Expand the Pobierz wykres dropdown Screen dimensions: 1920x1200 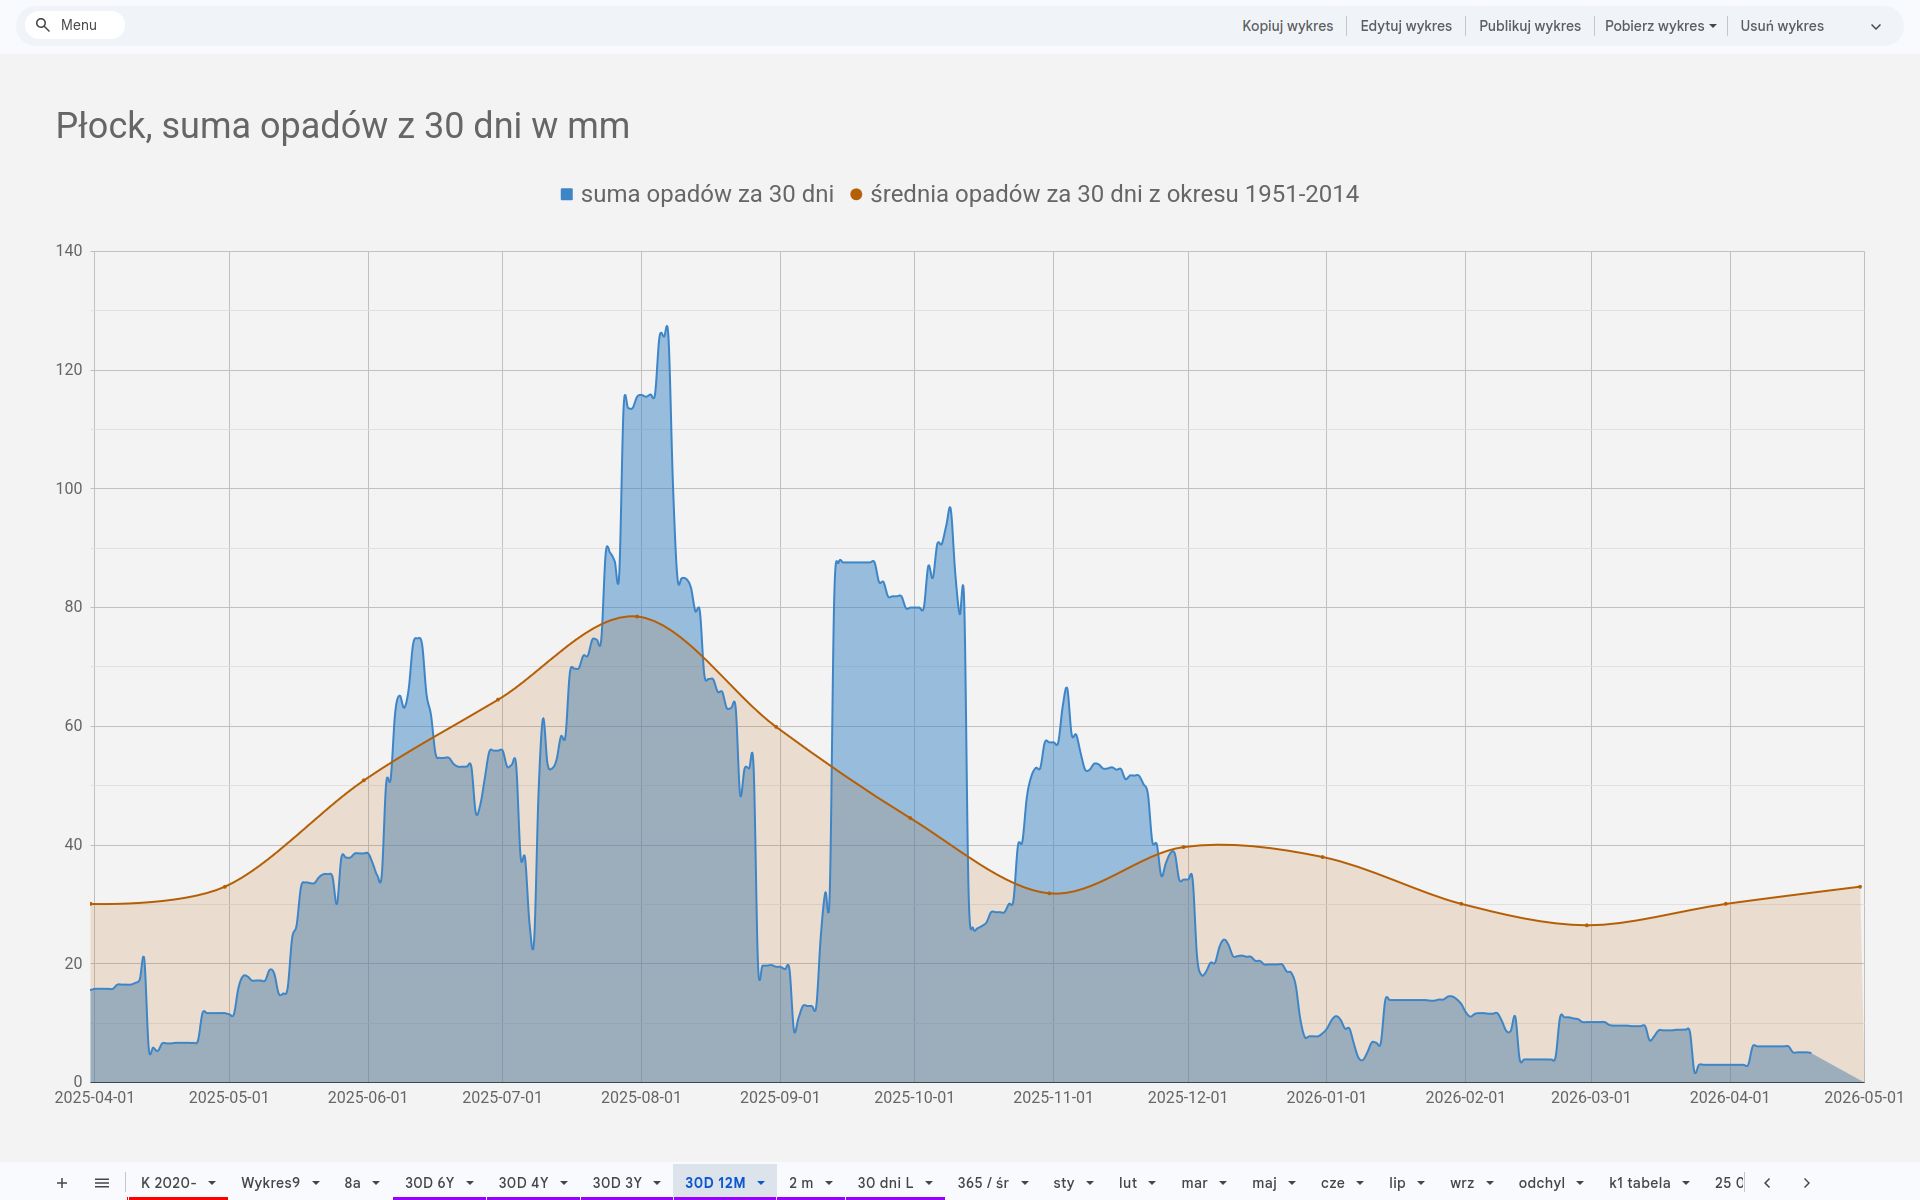(x=1660, y=26)
